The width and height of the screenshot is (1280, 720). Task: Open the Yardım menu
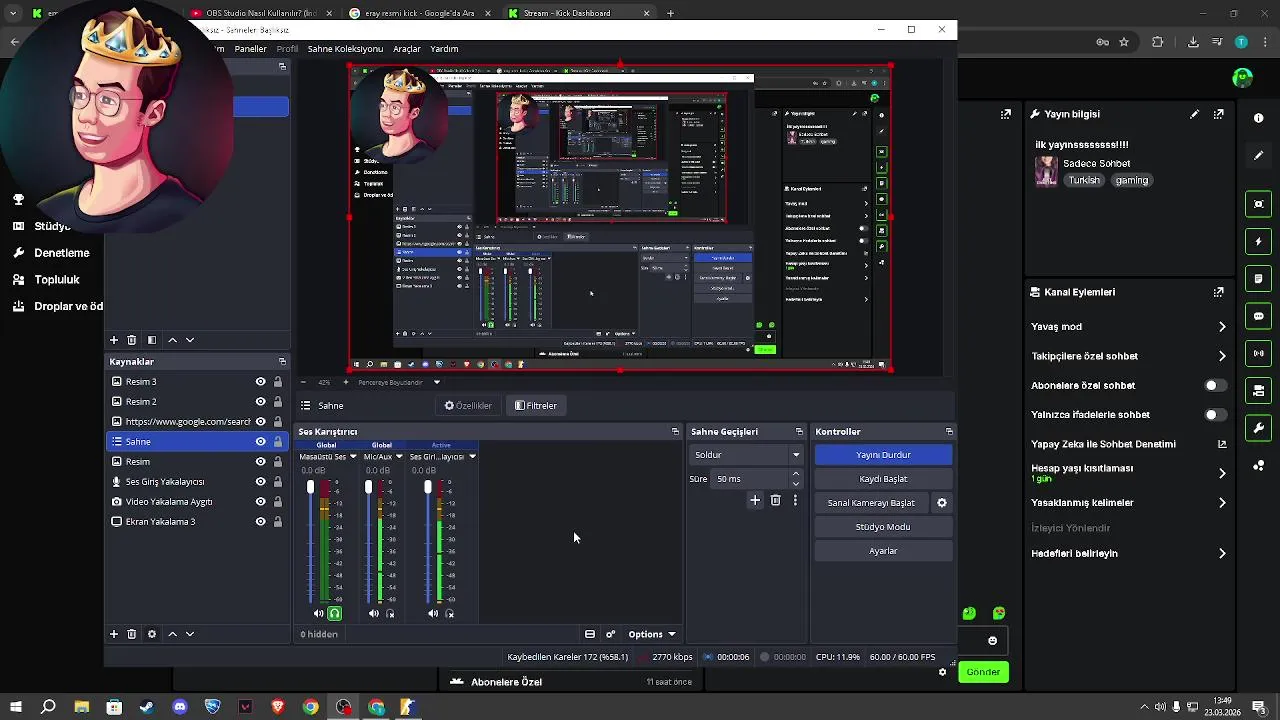(444, 49)
